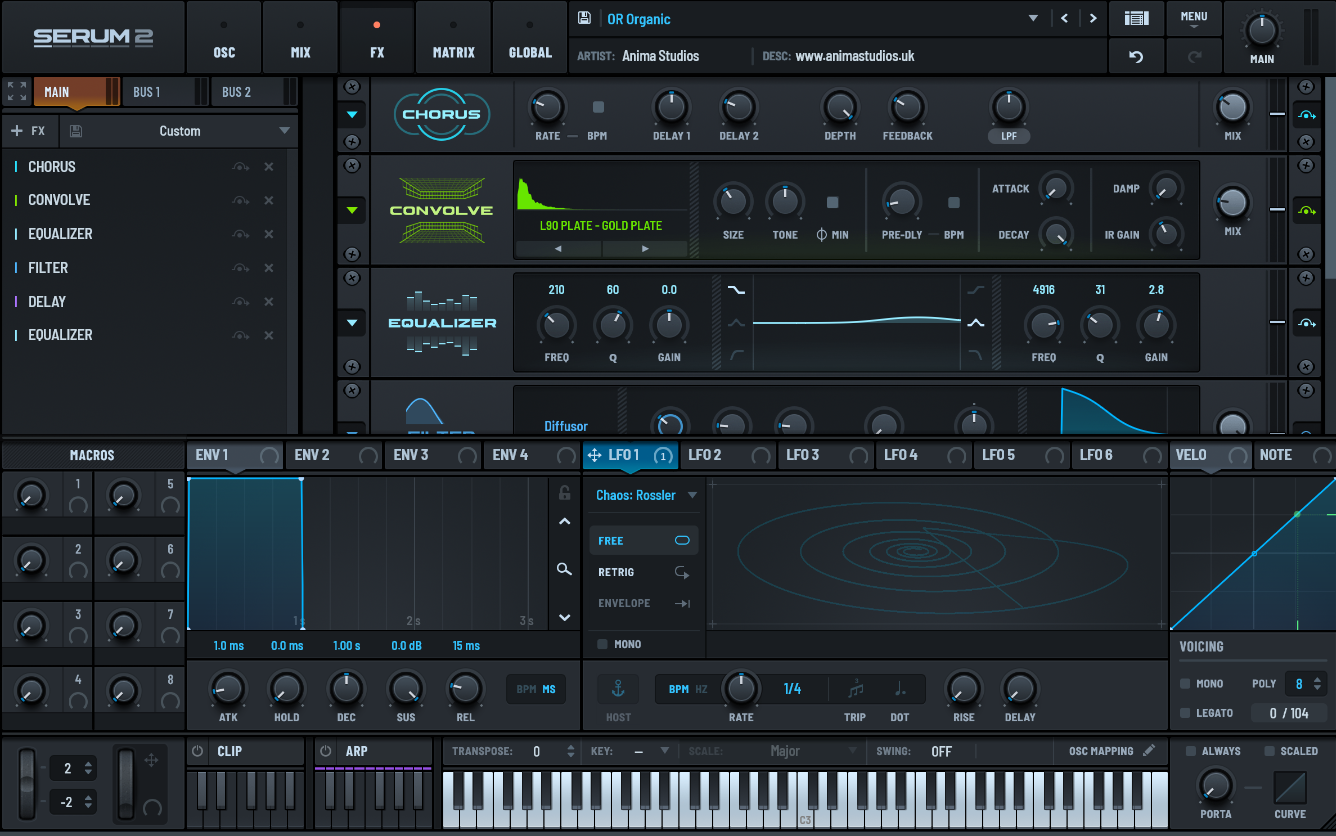Click the MAIN volume knob

(1261, 29)
